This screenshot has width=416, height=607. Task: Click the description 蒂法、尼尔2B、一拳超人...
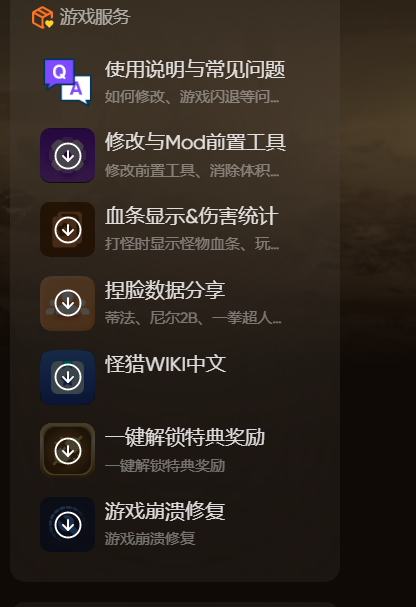point(193,318)
